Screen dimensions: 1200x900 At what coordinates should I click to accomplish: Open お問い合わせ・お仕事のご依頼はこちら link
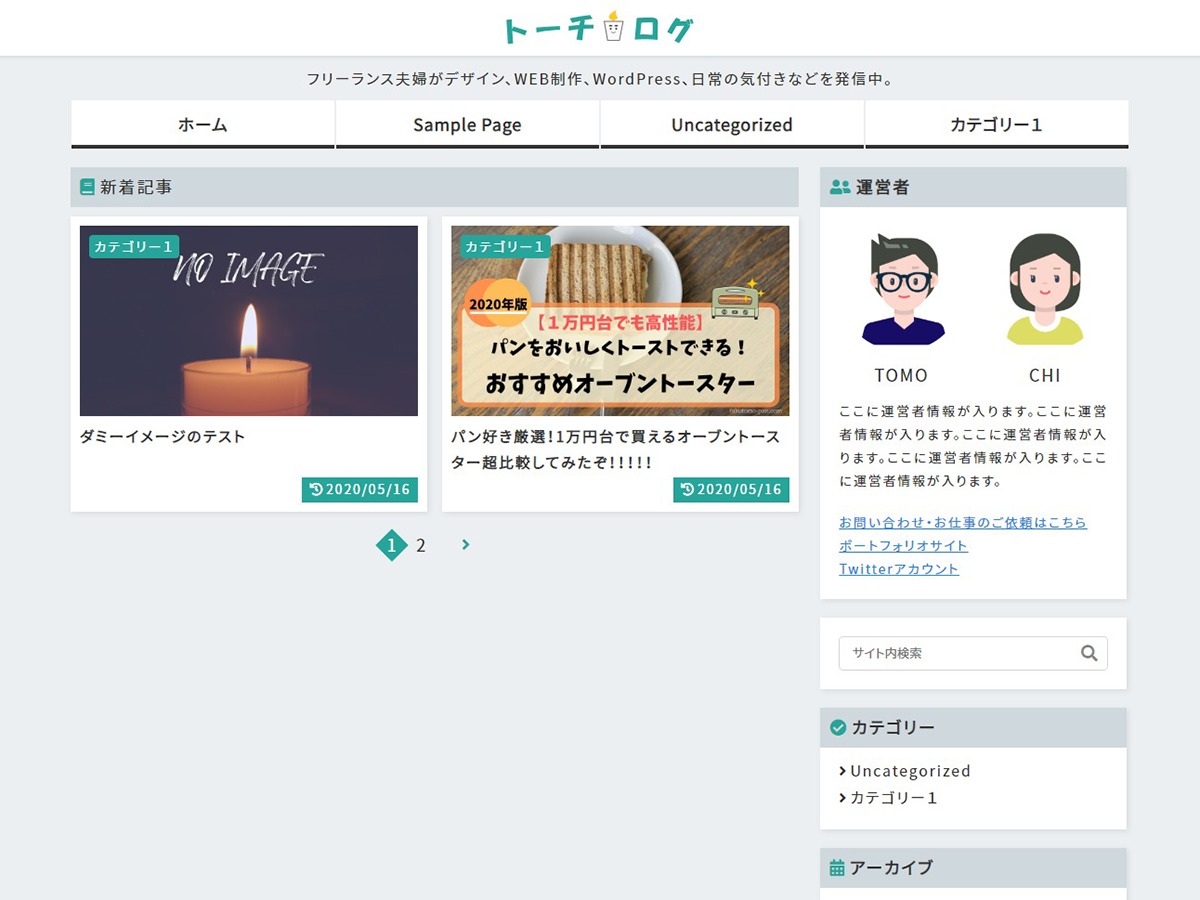click(963, 523)
